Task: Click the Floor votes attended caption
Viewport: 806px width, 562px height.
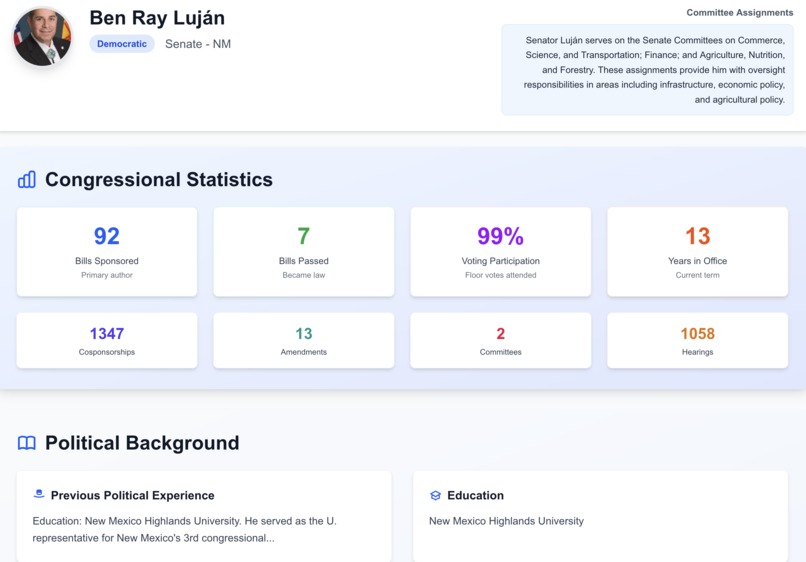Action: pos(501,275)
